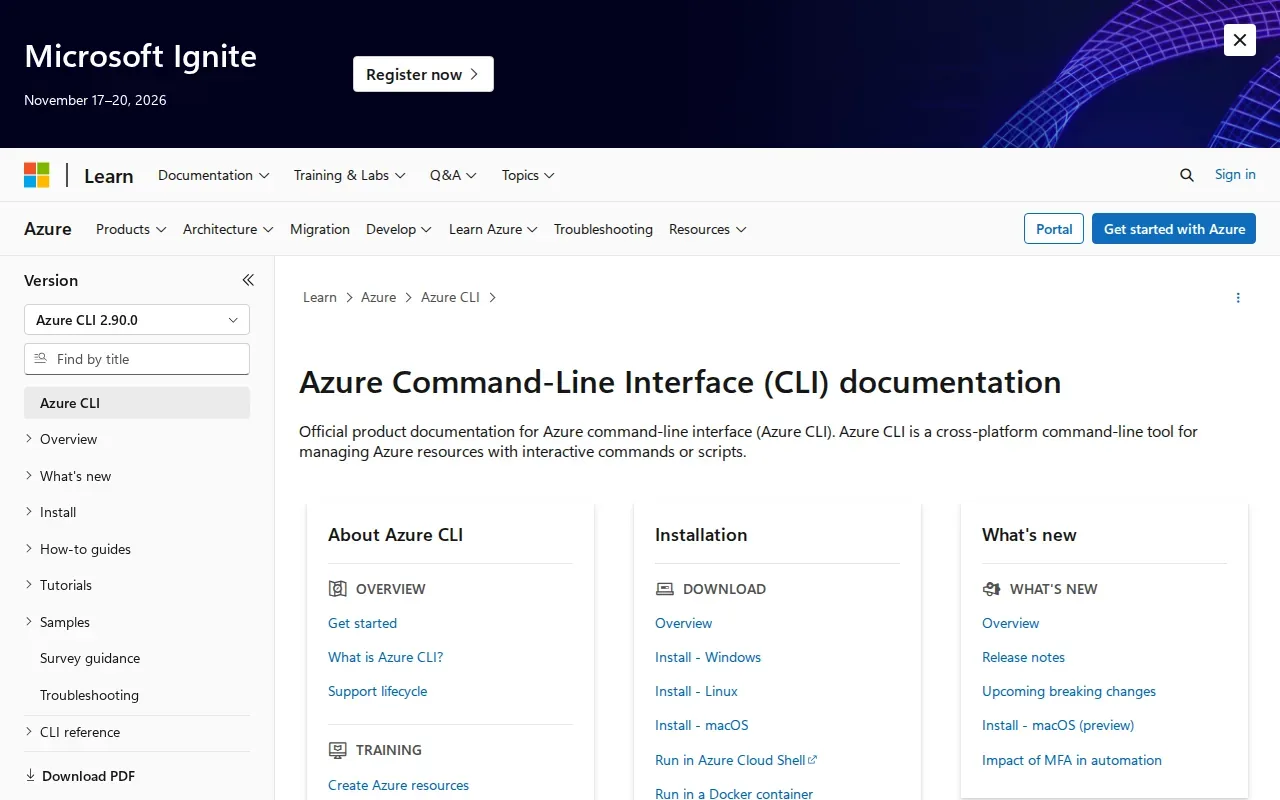
Task: Open the Products dropdown
Action: (131, 229)
